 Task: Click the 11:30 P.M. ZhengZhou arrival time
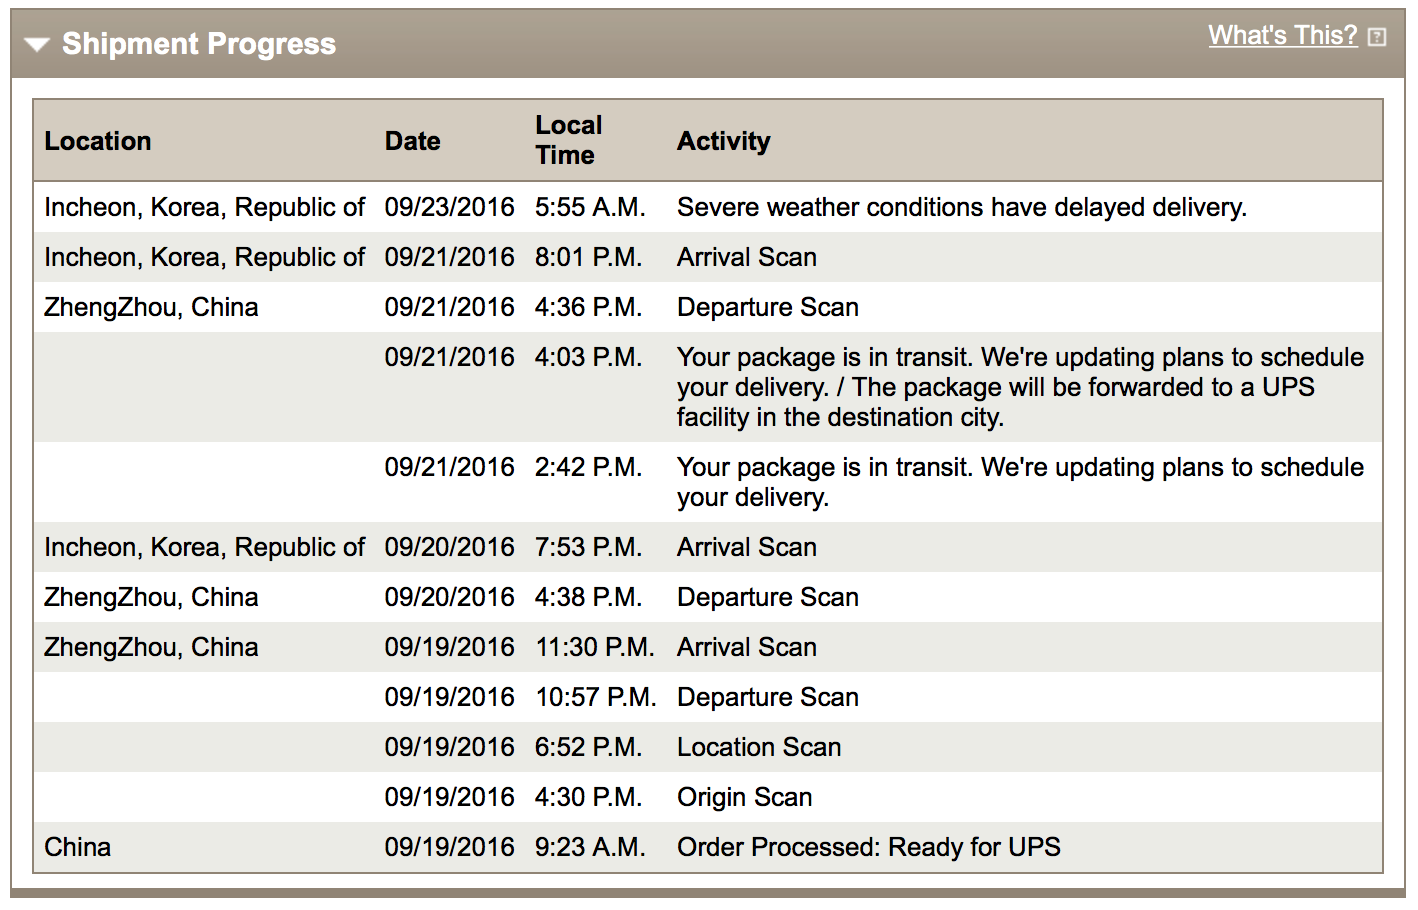point(595,647)
